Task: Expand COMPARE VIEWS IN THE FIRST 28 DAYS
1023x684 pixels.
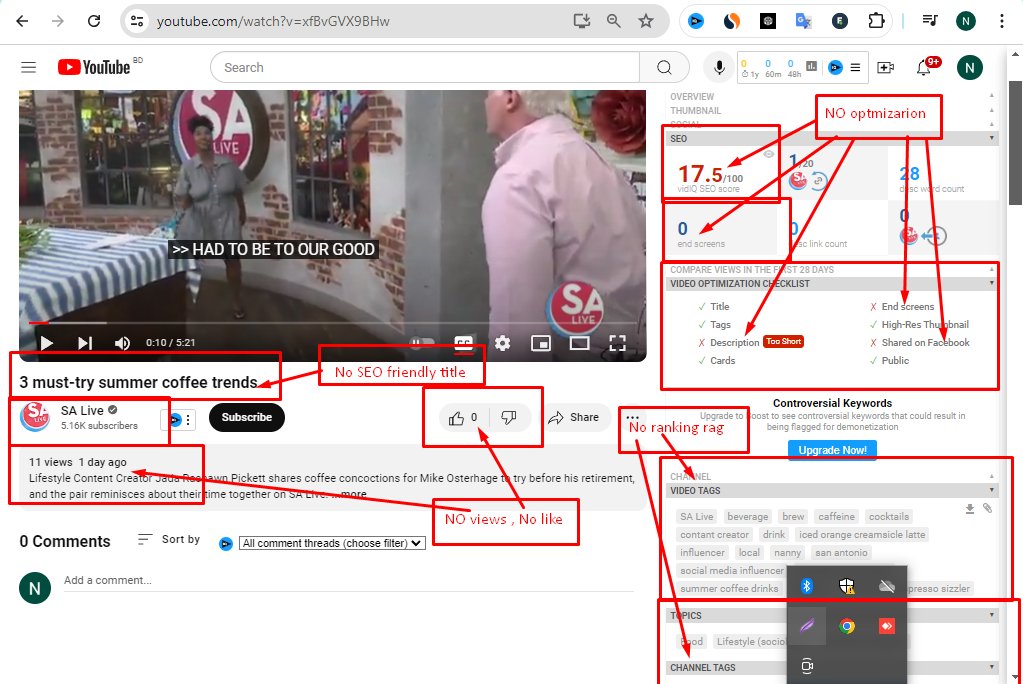Action: tap(832, 270)
